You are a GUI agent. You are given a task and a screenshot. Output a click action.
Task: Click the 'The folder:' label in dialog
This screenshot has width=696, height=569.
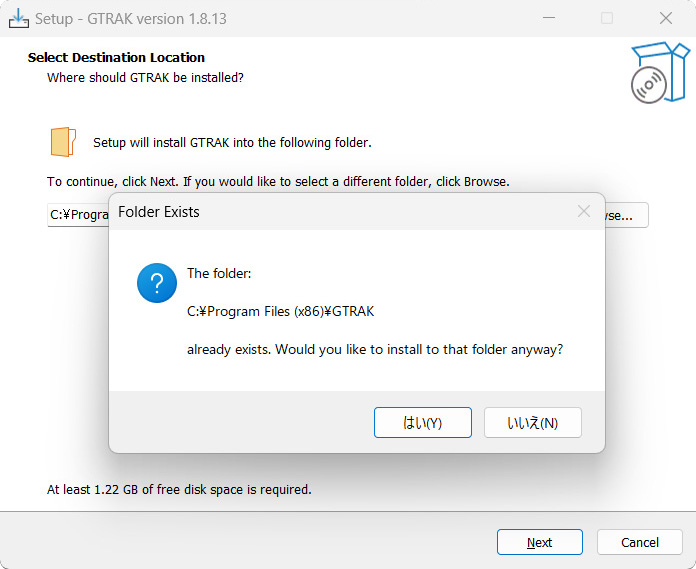[x=219, y=273]
